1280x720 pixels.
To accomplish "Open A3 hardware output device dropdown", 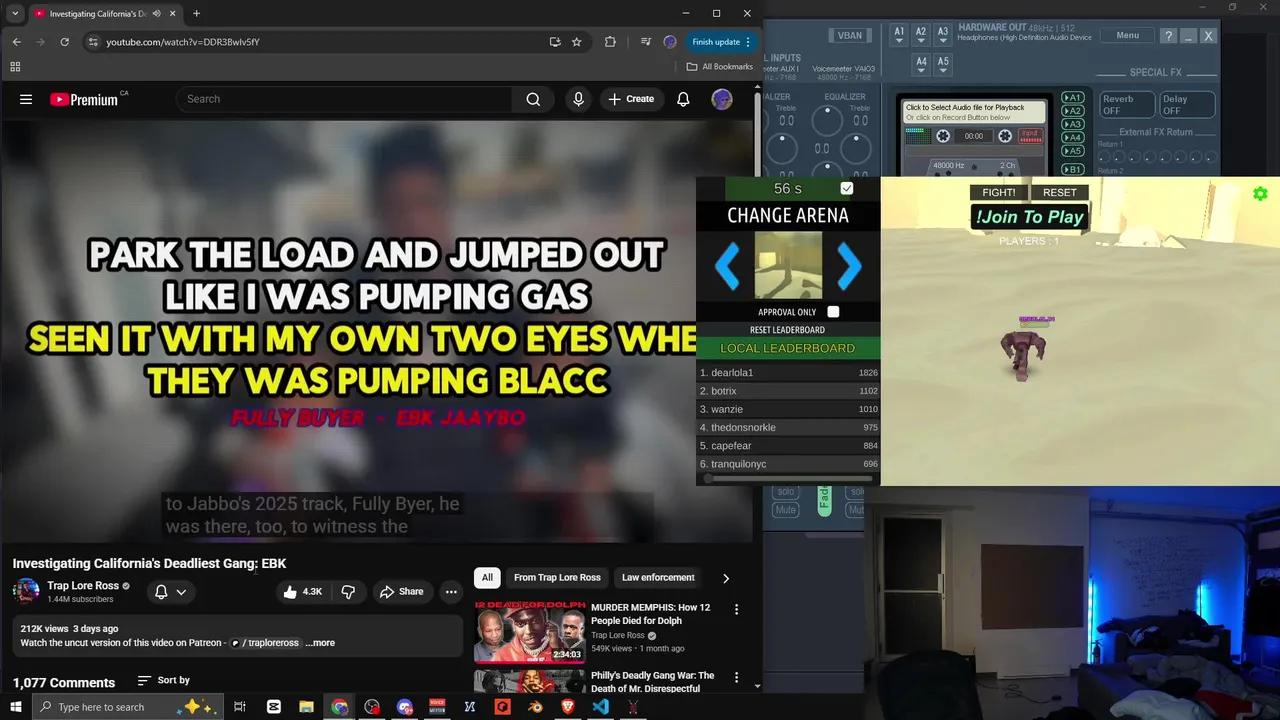I will pos(943,34).
